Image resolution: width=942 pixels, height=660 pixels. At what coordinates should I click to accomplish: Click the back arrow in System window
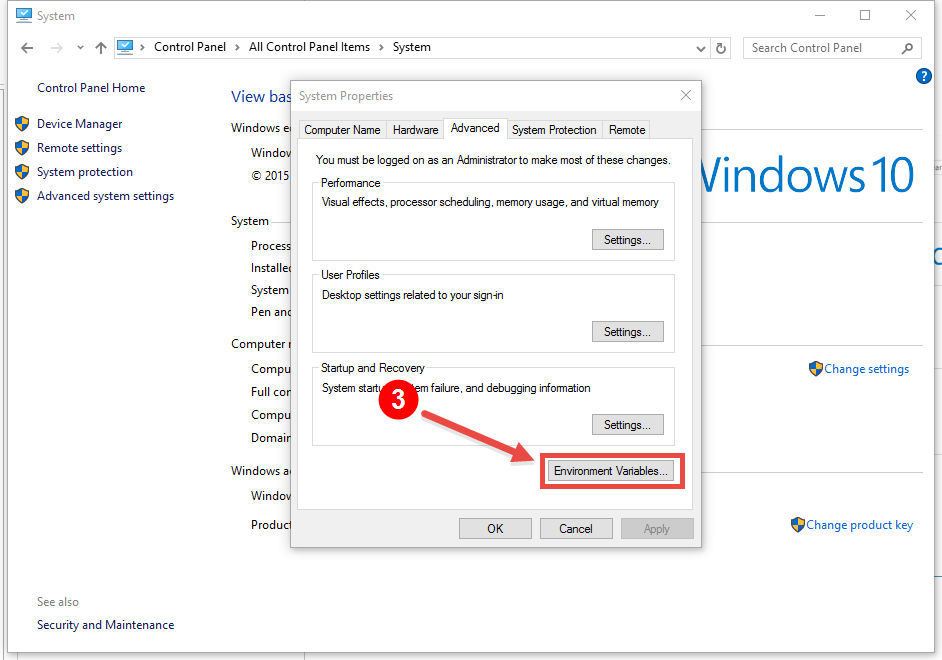point(27,48)
